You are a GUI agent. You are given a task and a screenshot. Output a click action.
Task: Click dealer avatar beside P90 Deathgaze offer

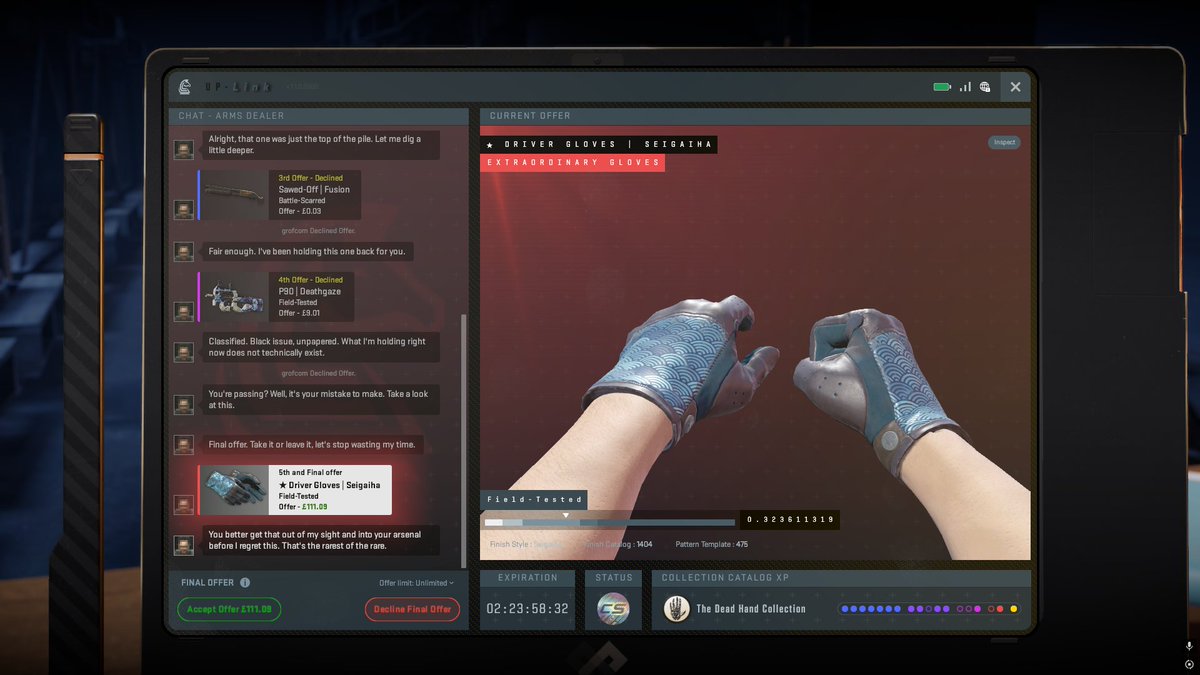[x=184, y=312]
